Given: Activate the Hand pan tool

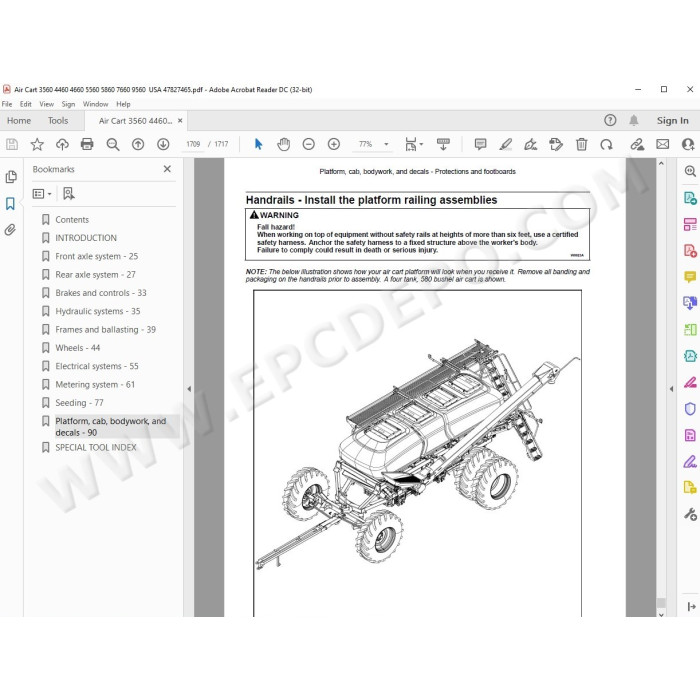Looking at the screenshot, I should tap(283, 144).
